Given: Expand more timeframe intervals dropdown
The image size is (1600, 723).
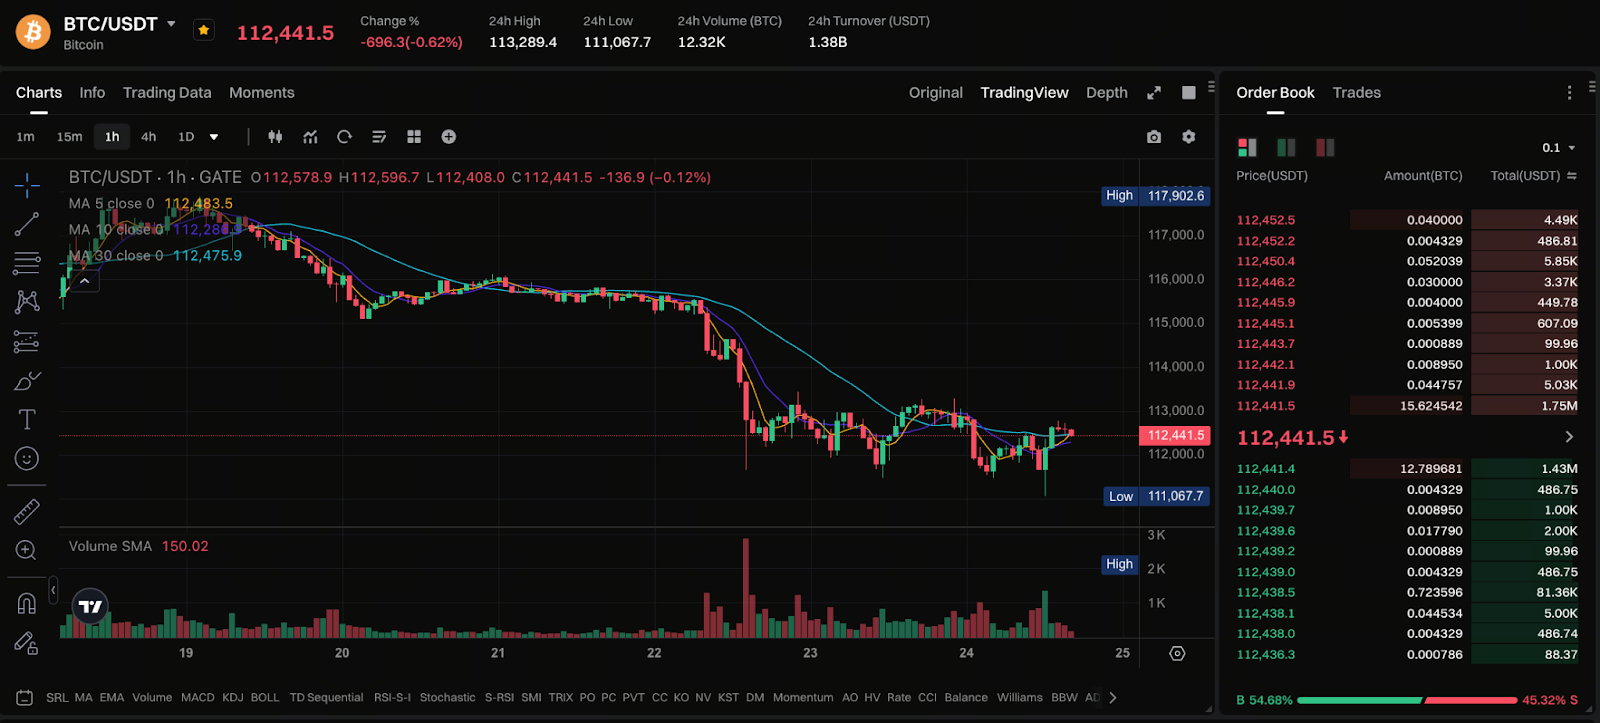Looking at the screenshot, I should [x=214, y=137].
